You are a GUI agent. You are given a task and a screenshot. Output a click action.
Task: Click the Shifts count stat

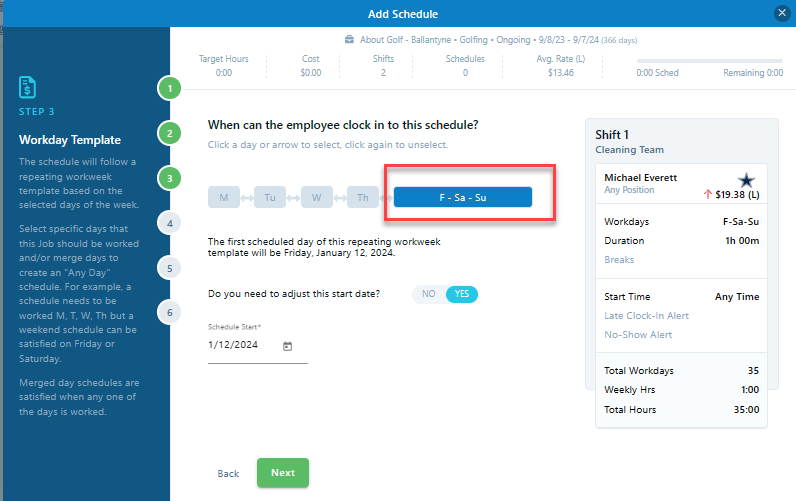(383, 65)
